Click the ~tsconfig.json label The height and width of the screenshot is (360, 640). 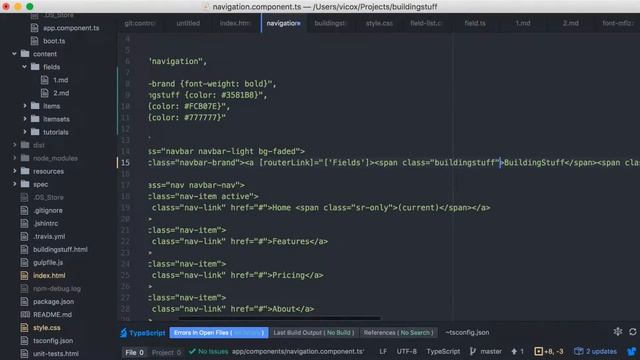tap(467, 333)
